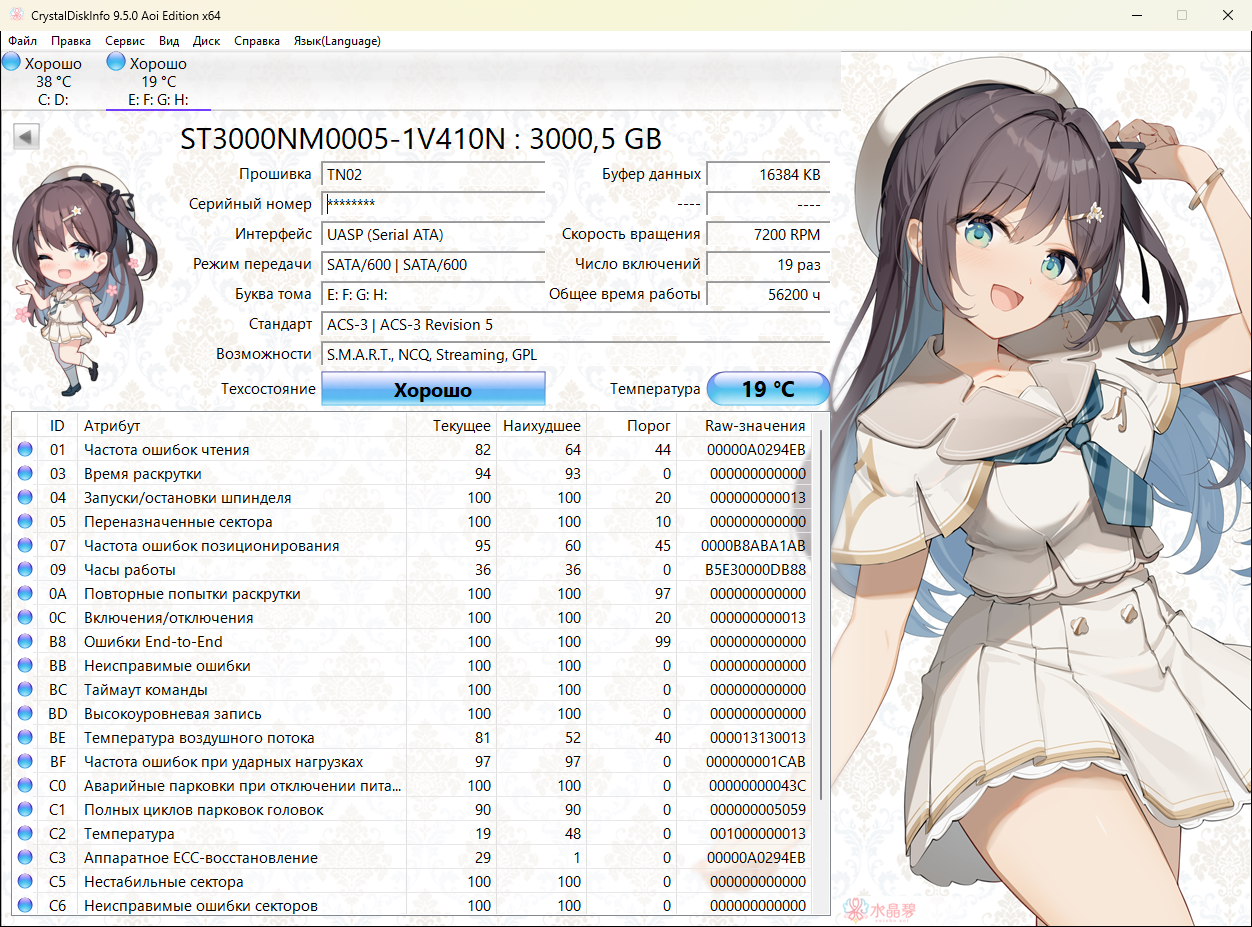Click the Хорошо health status button
This screenshot has height=927, width=1252.
[432, 390]
